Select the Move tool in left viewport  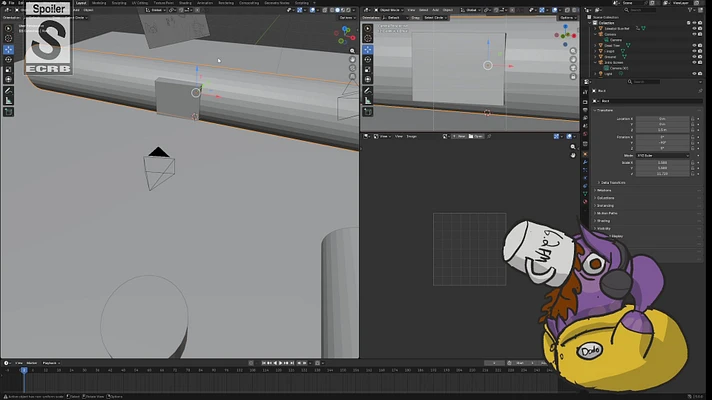9,49
